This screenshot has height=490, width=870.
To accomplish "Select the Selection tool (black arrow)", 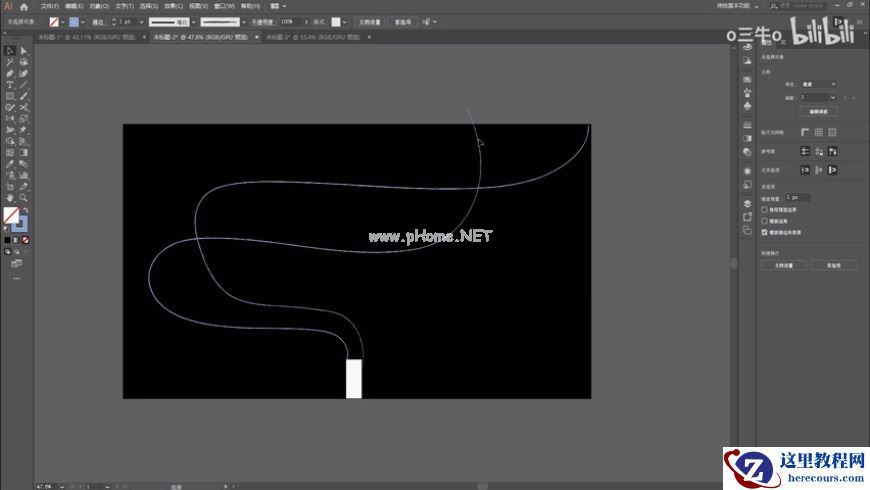I will tap(10, 51).
